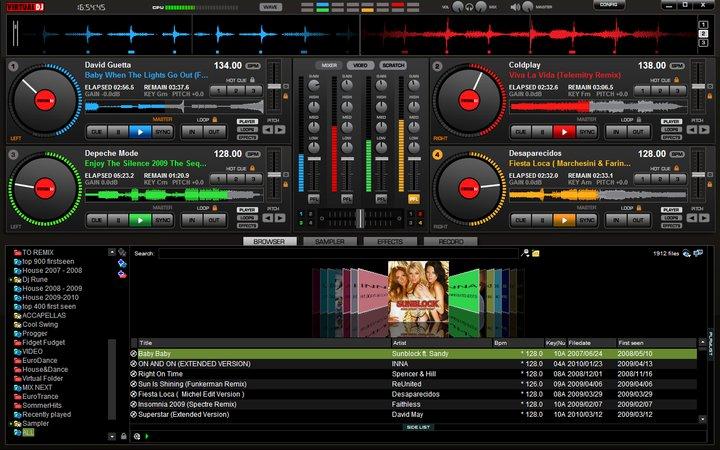The image size is (720, 450).
Task: Open the SIDE LIST panel below the tracklist
Action: click(418, 427)
